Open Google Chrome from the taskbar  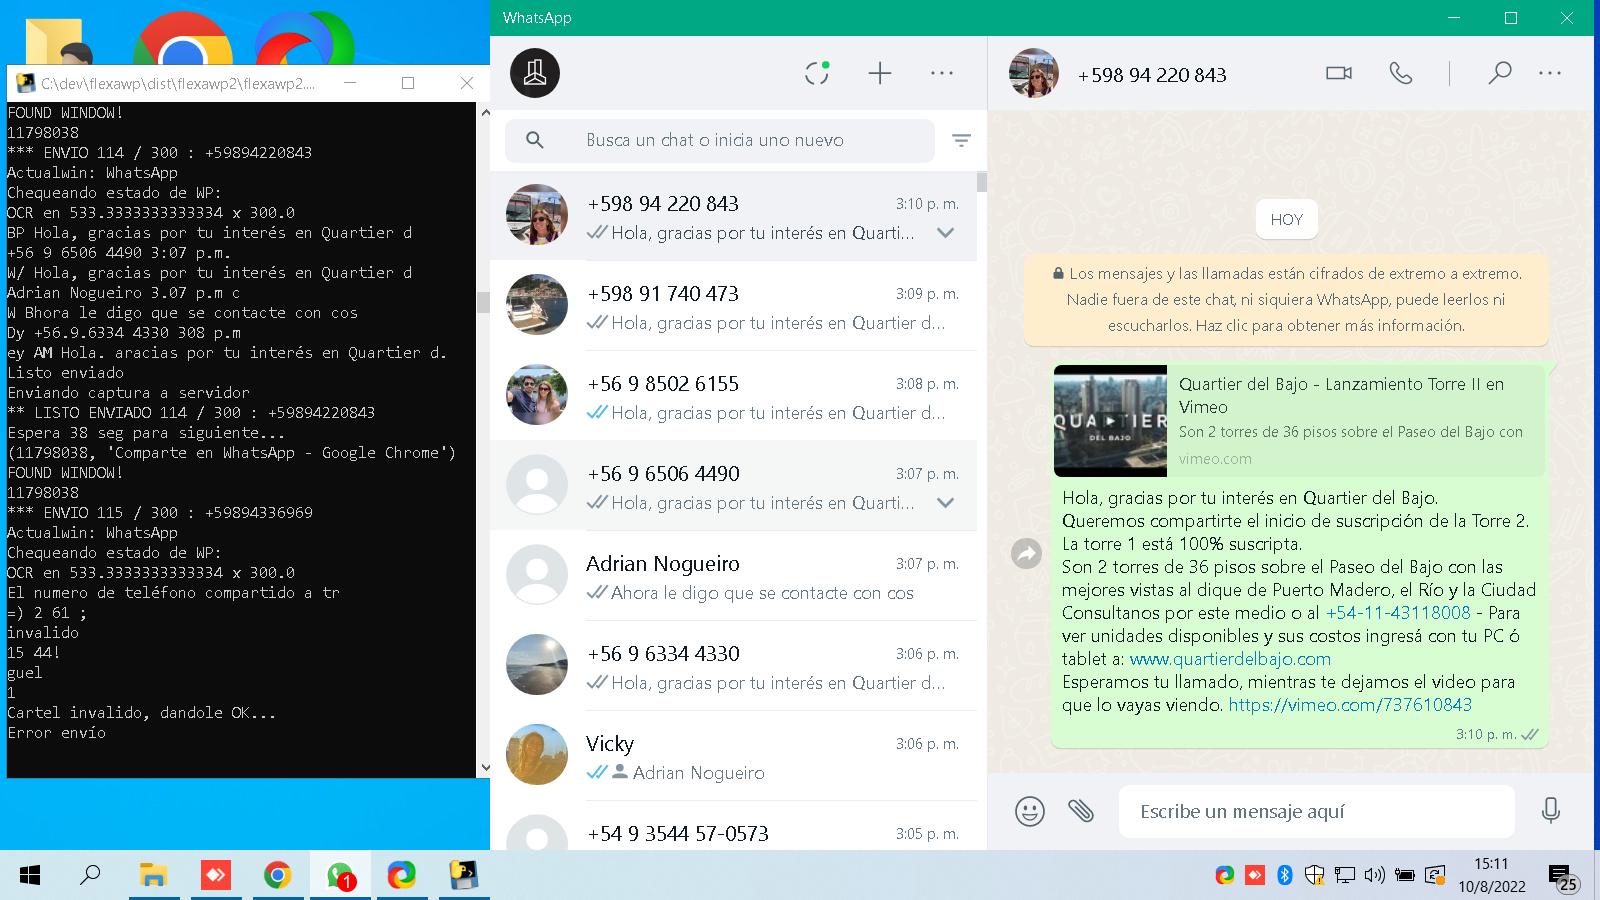click(277, 876)
